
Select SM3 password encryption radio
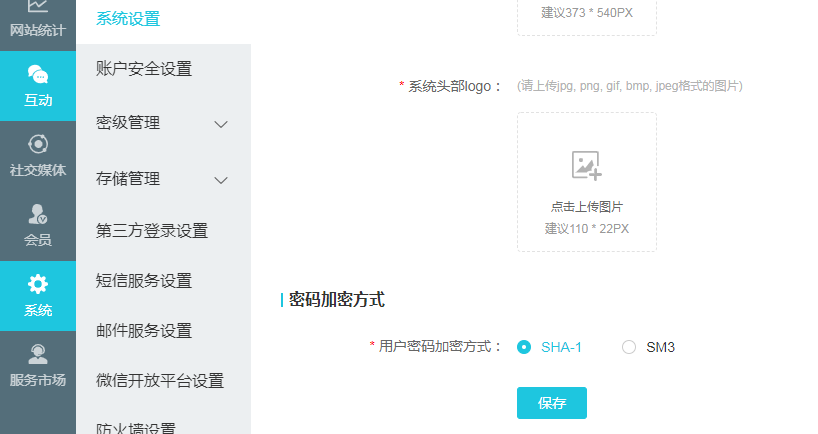pyautogui.click(x=629, y=347)
